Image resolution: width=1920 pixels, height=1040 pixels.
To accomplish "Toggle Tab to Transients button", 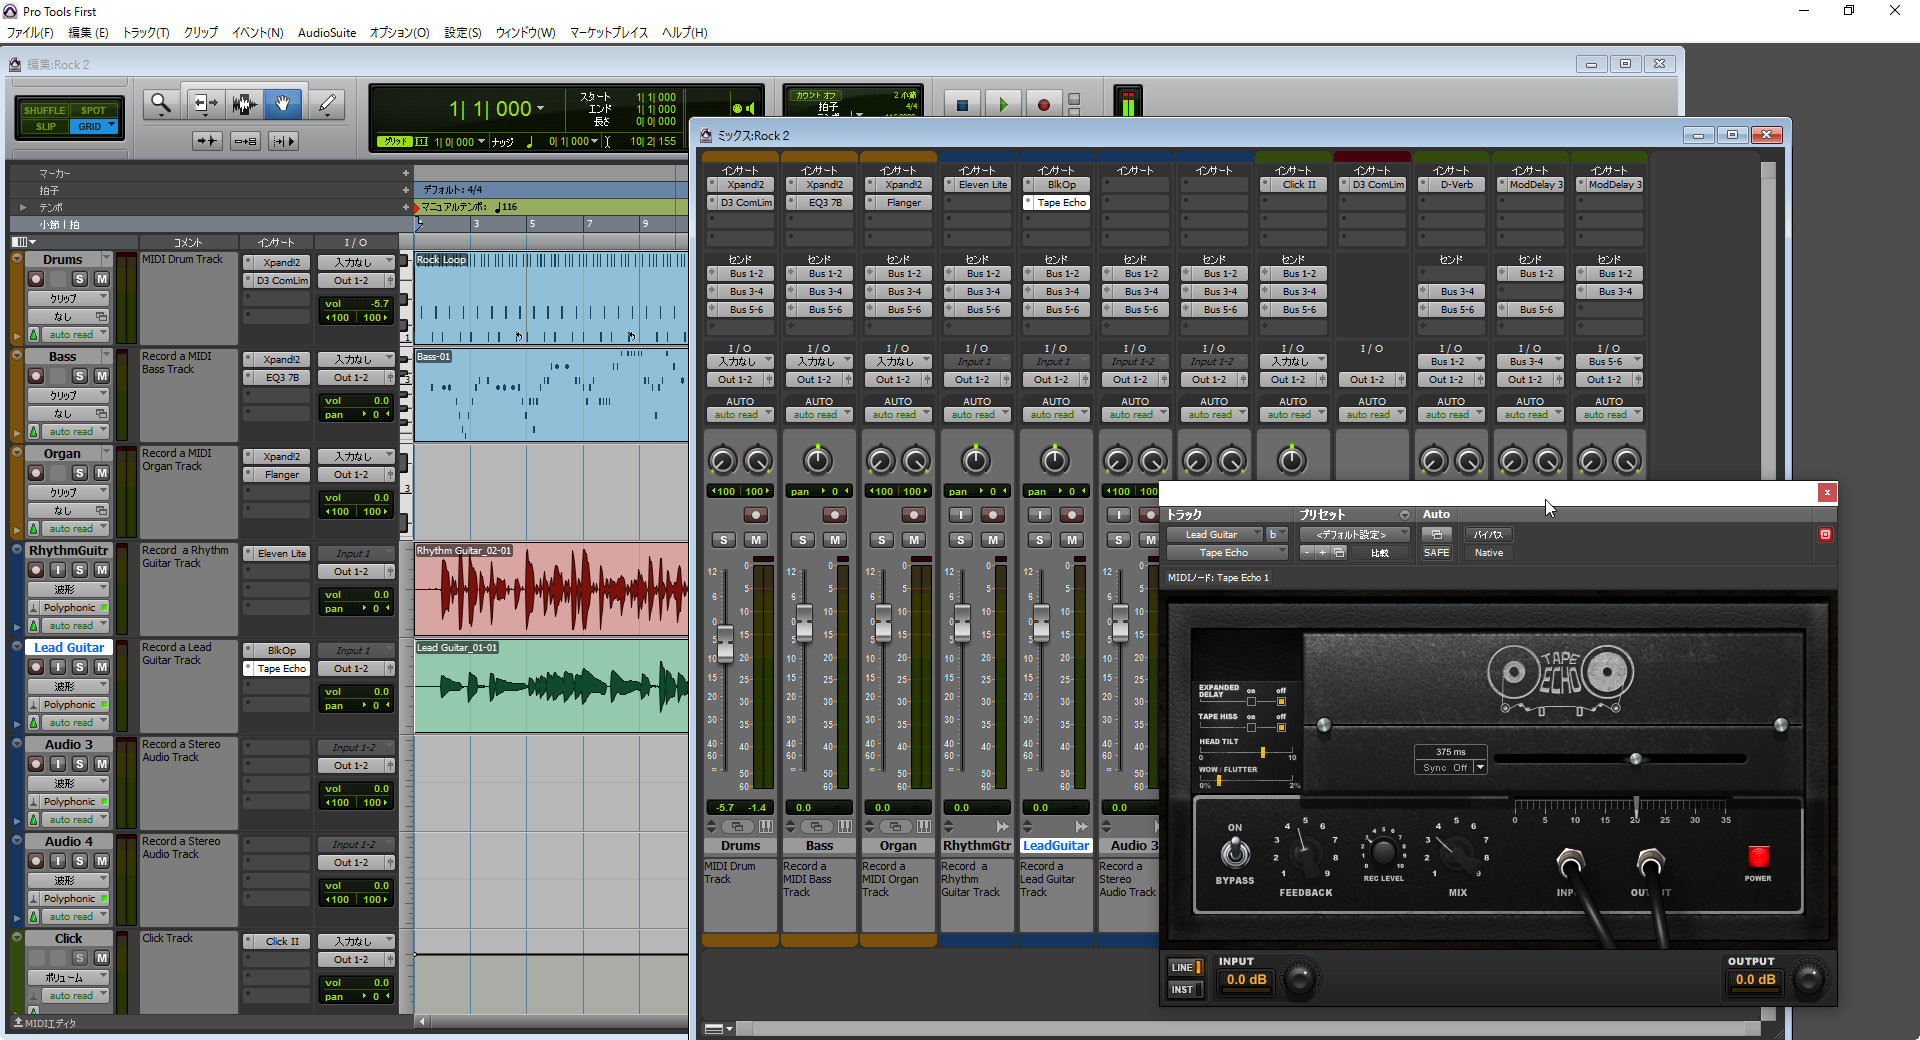I will pos(207,141).
